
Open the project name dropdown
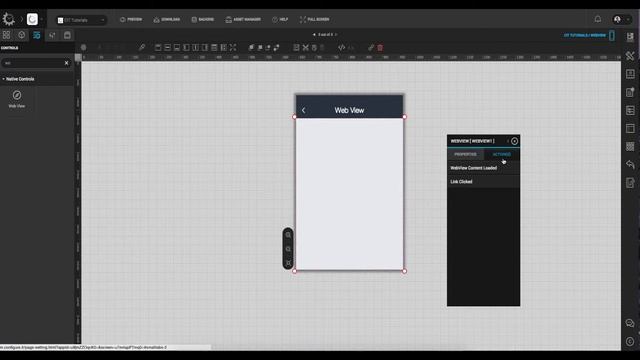click(x=81, y=20)
